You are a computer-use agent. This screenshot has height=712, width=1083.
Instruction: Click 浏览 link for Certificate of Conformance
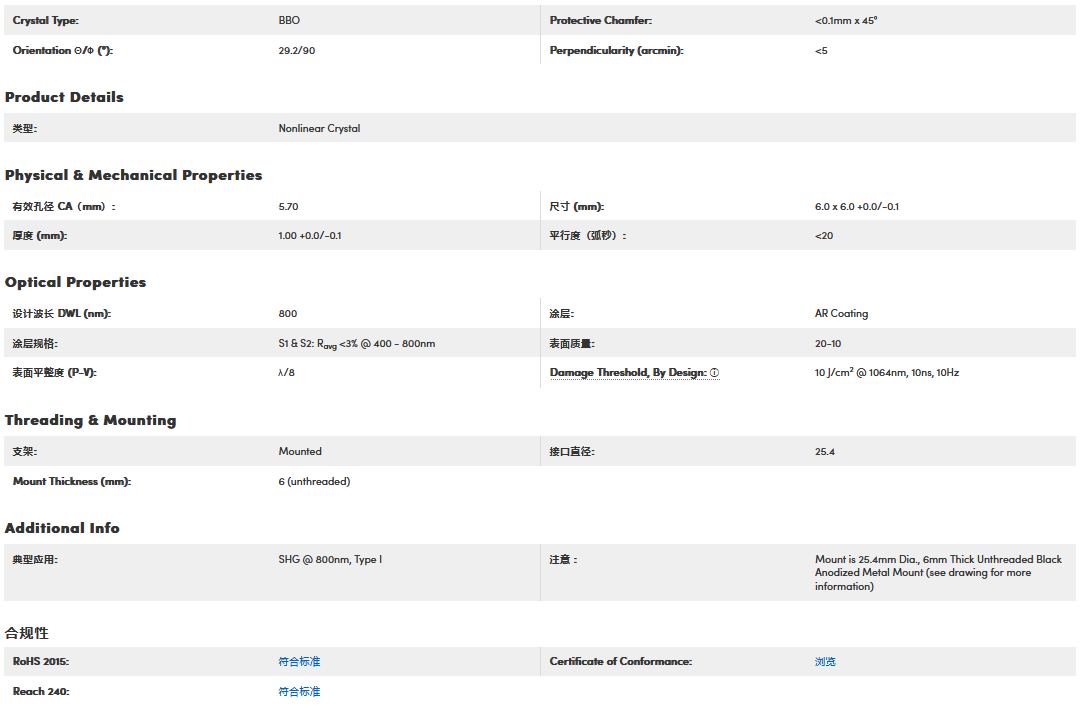tap(825, 662)
